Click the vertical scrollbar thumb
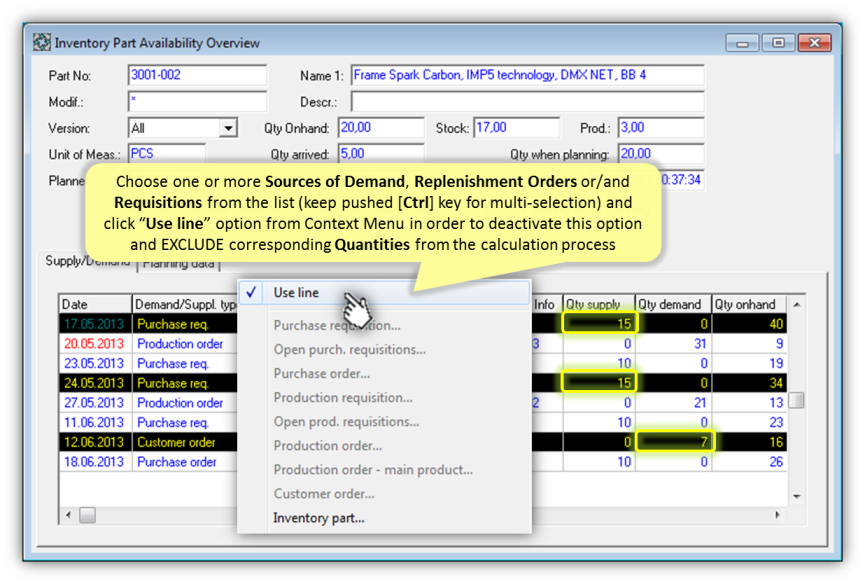The height and width of the screenshot is (584, 865). [x=797, y=400]
